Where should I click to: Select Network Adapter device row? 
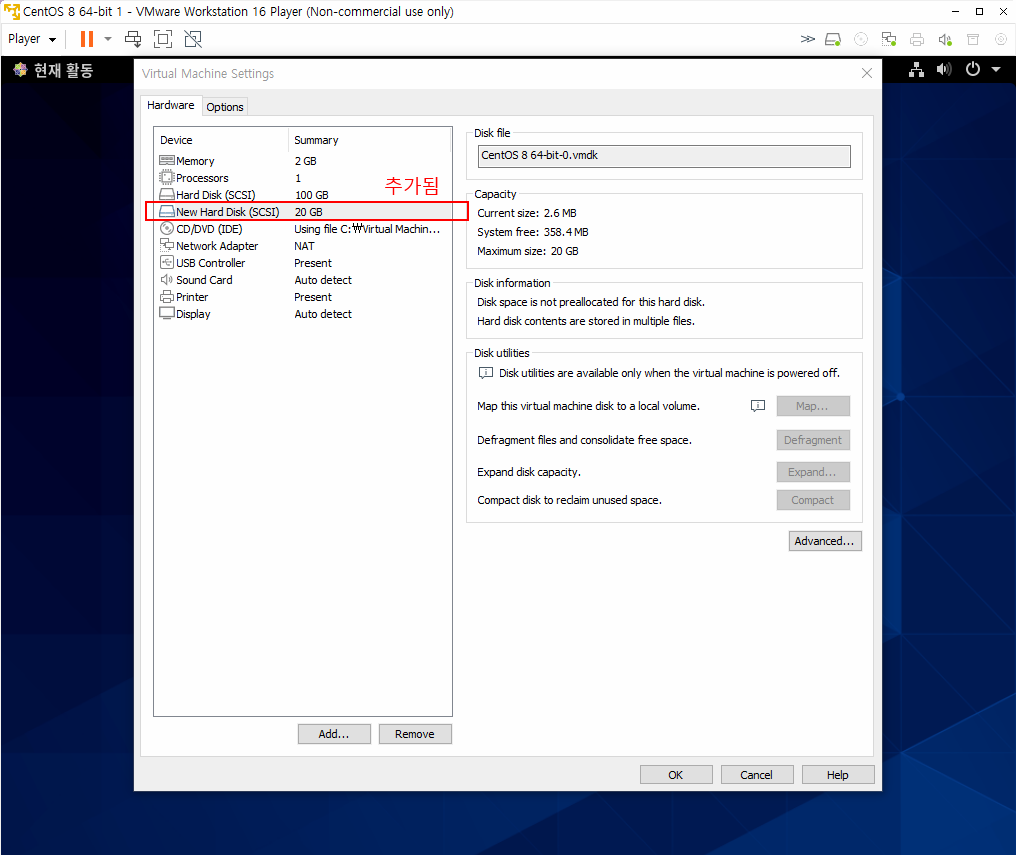coord(303,245)
